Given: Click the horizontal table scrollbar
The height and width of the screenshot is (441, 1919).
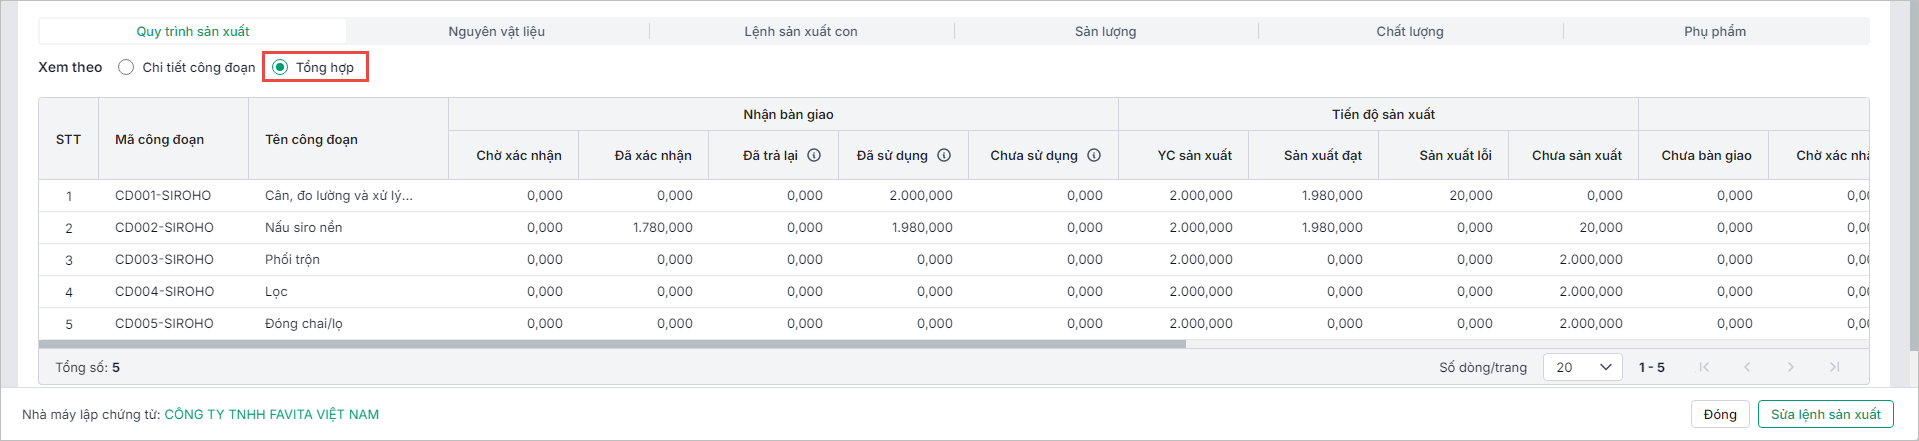Looking at the screenshot, I should [x=612, y=344].
